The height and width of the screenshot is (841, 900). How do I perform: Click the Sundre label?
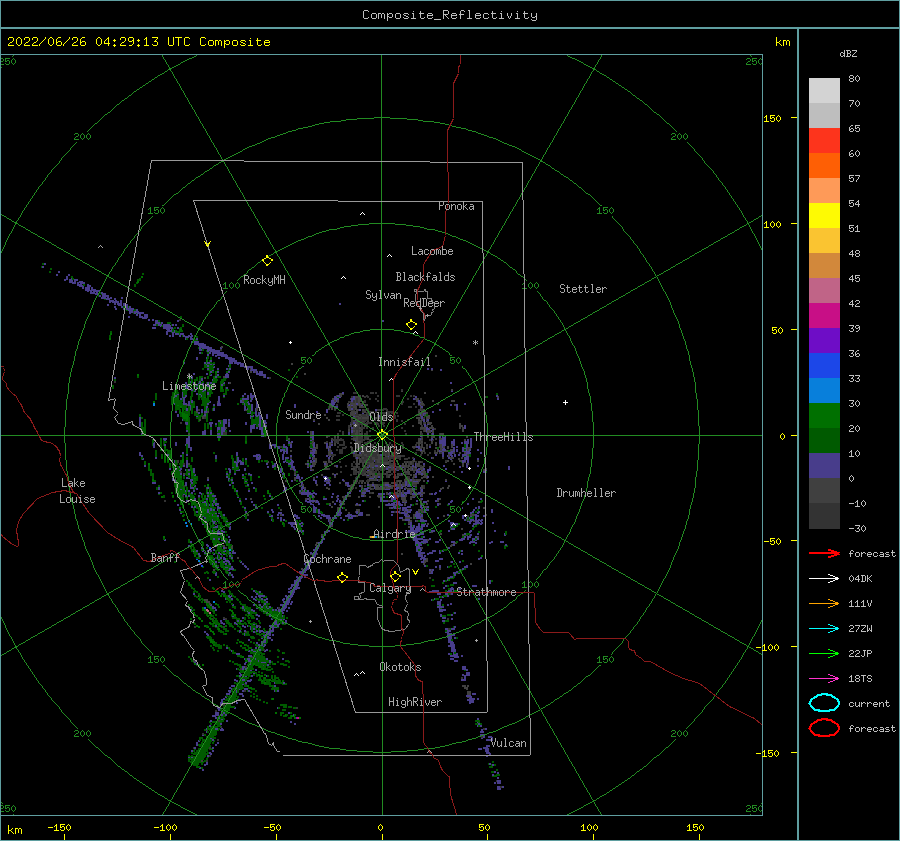pos(303,414)
